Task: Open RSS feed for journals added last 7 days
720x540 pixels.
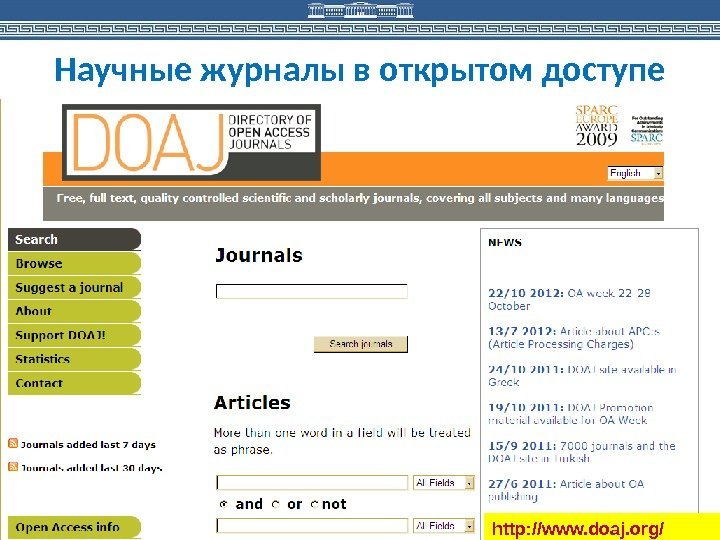Action: pos(13,444)
